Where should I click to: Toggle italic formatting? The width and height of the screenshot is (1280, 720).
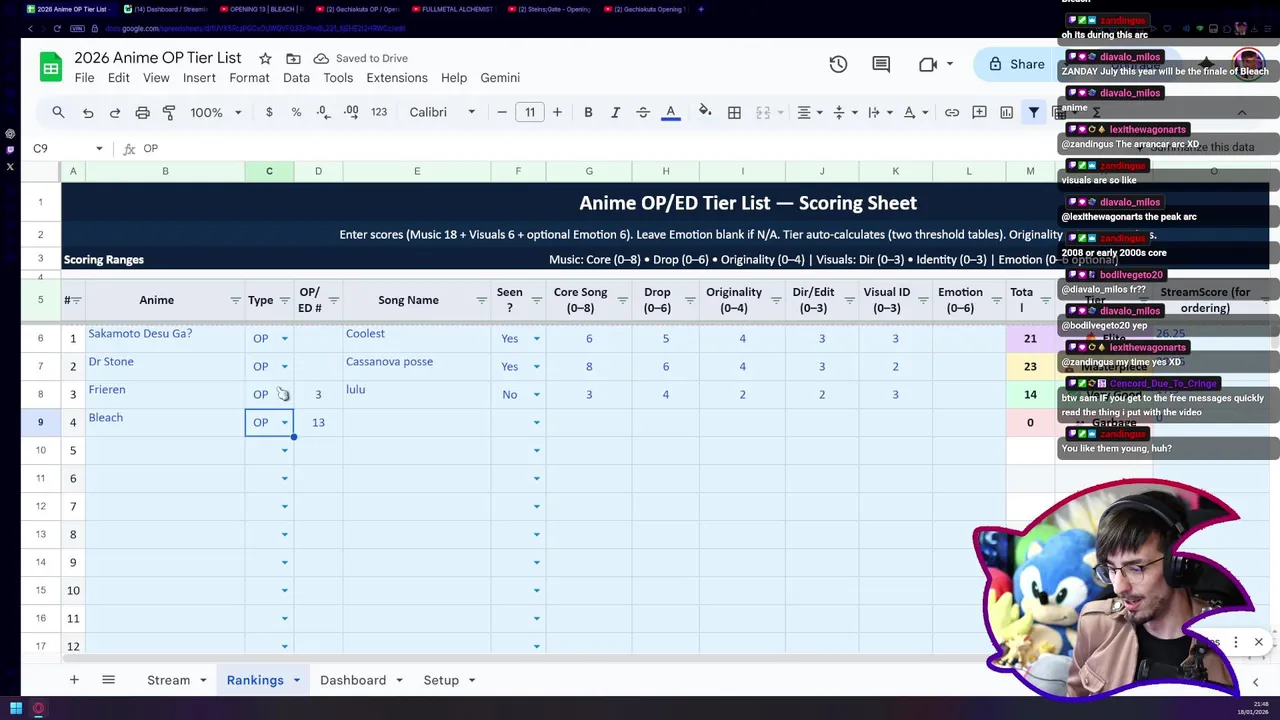(x=615, y=112)
